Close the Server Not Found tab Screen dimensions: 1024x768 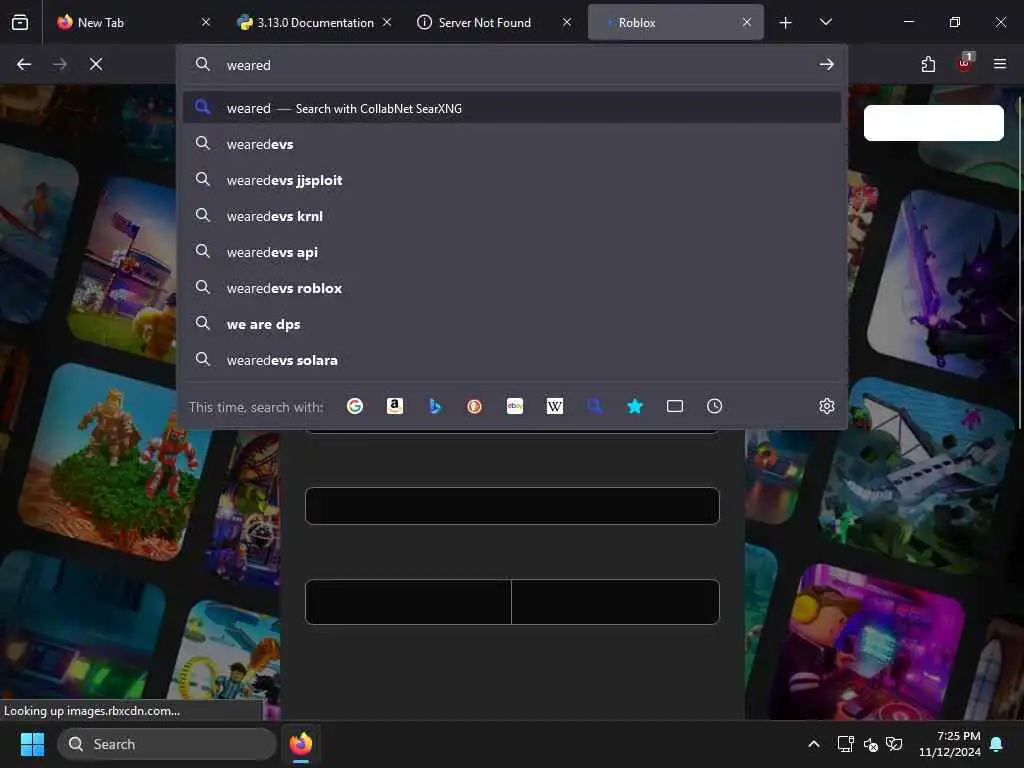coord(567,22)
